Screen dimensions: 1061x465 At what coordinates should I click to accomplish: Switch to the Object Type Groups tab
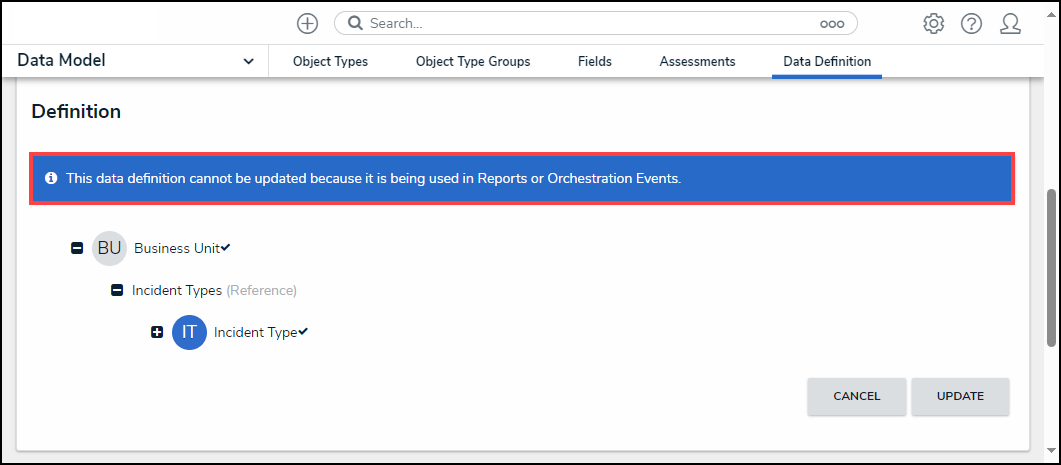(473, 62)
